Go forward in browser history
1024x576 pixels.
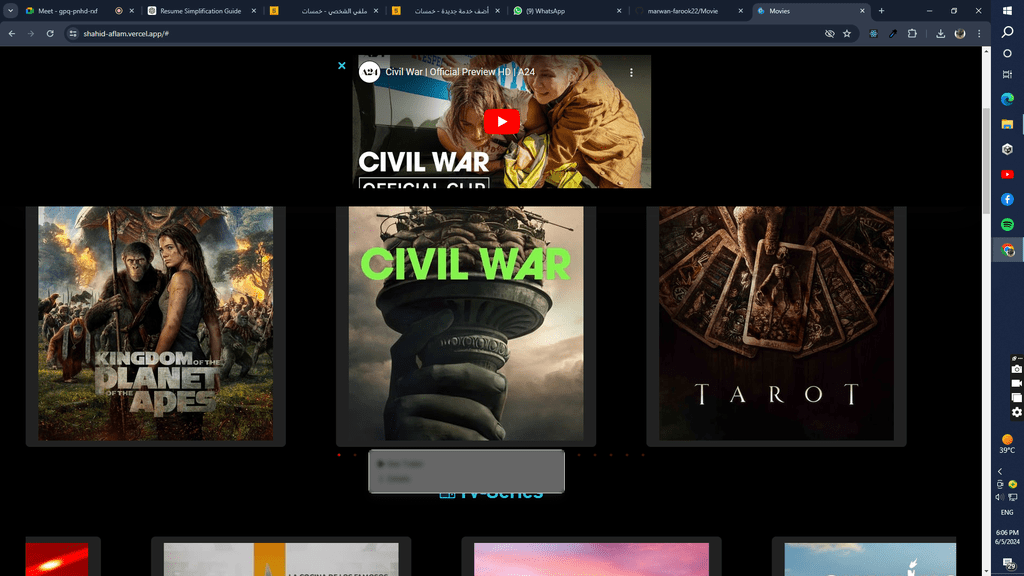31,33
